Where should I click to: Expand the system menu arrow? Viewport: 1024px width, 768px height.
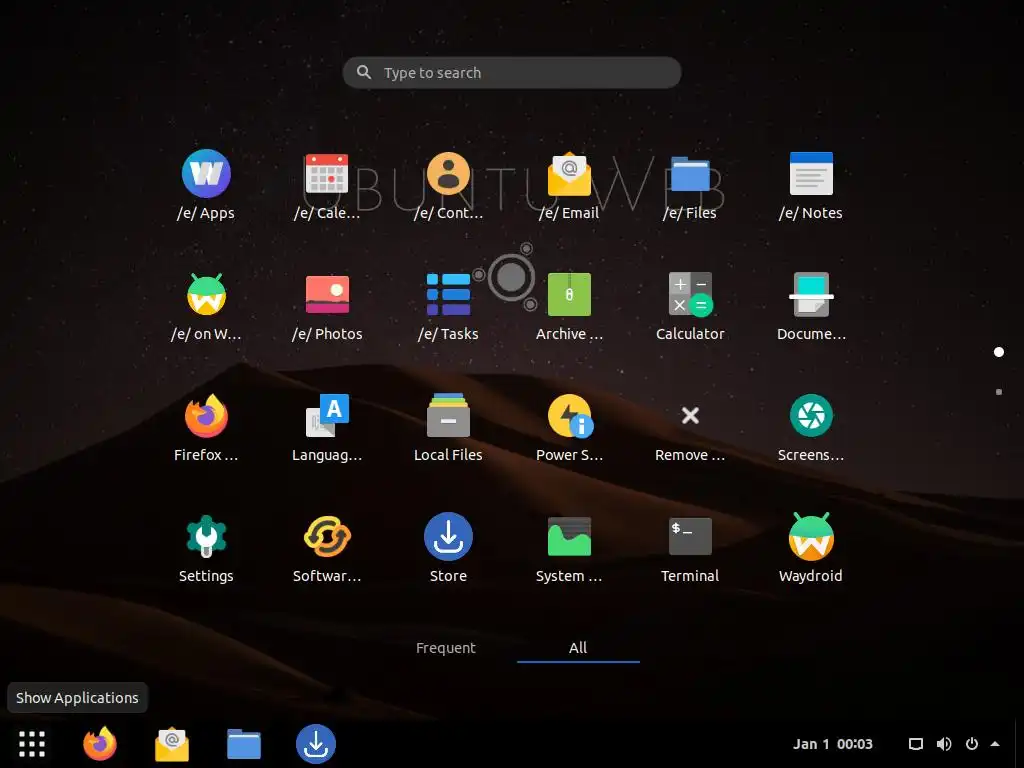pyautogui.click(x=995, y=744)
